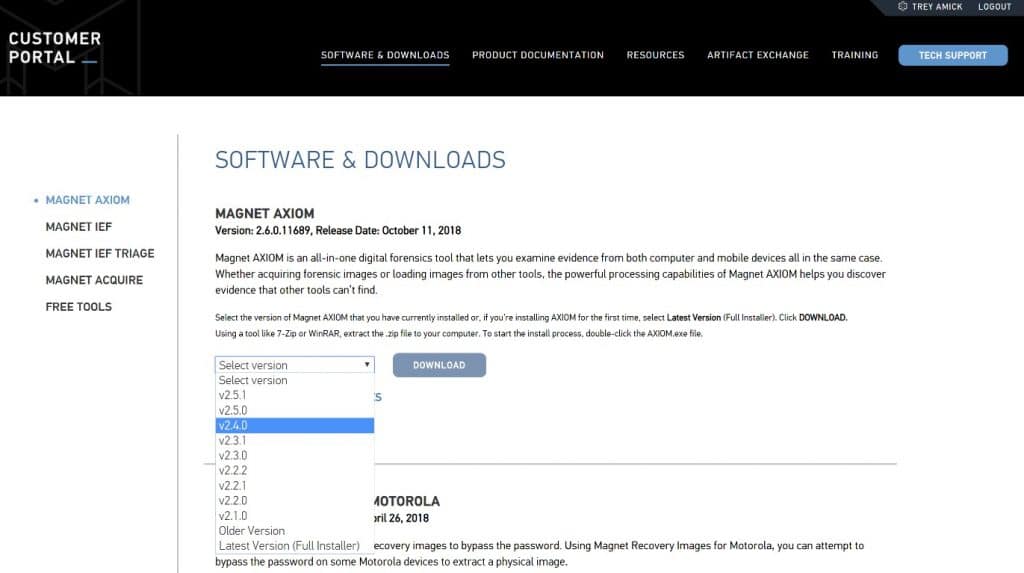
Task: Click the Customer Portal logo
Action: pyautogui.click(x=55, y=48)
